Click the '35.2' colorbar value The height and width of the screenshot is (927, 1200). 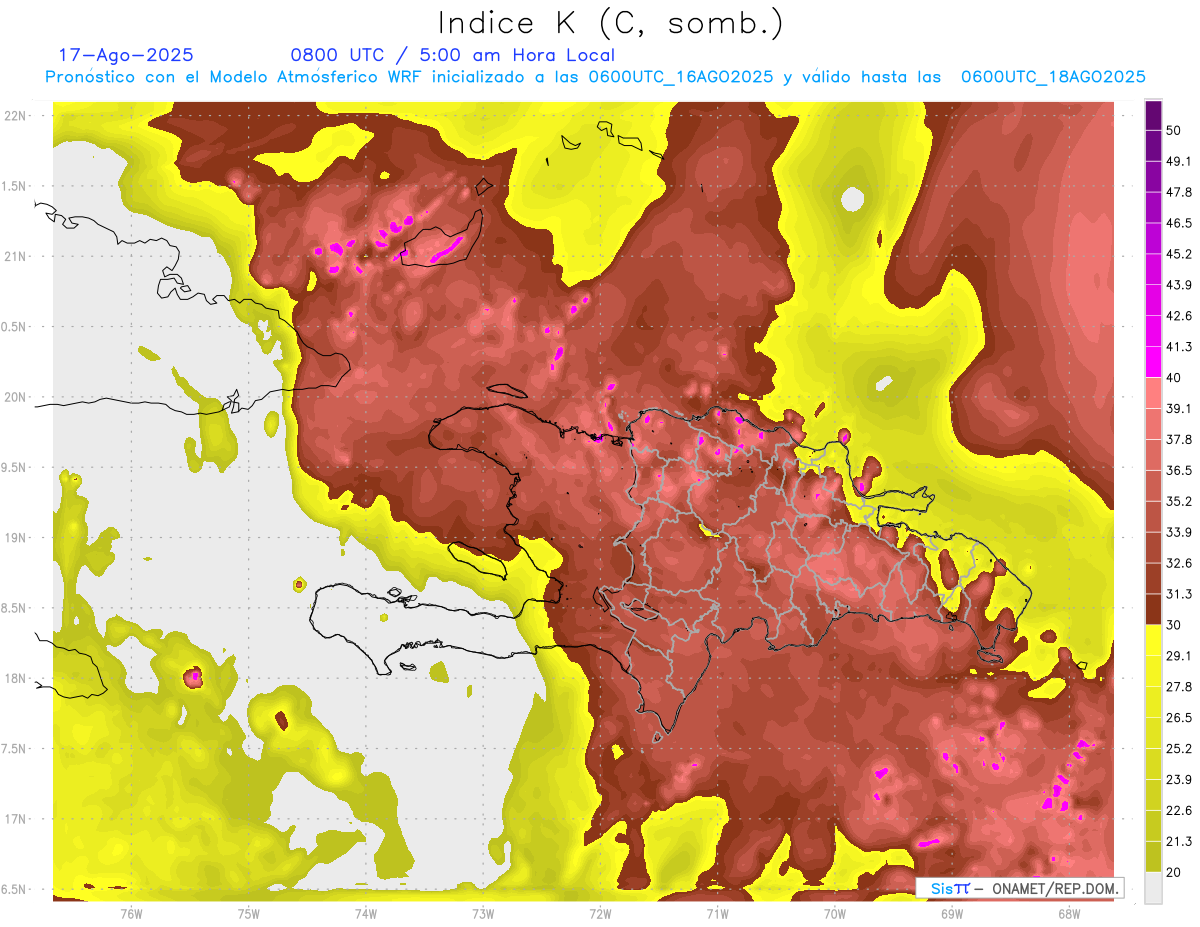pos(1179,501)
